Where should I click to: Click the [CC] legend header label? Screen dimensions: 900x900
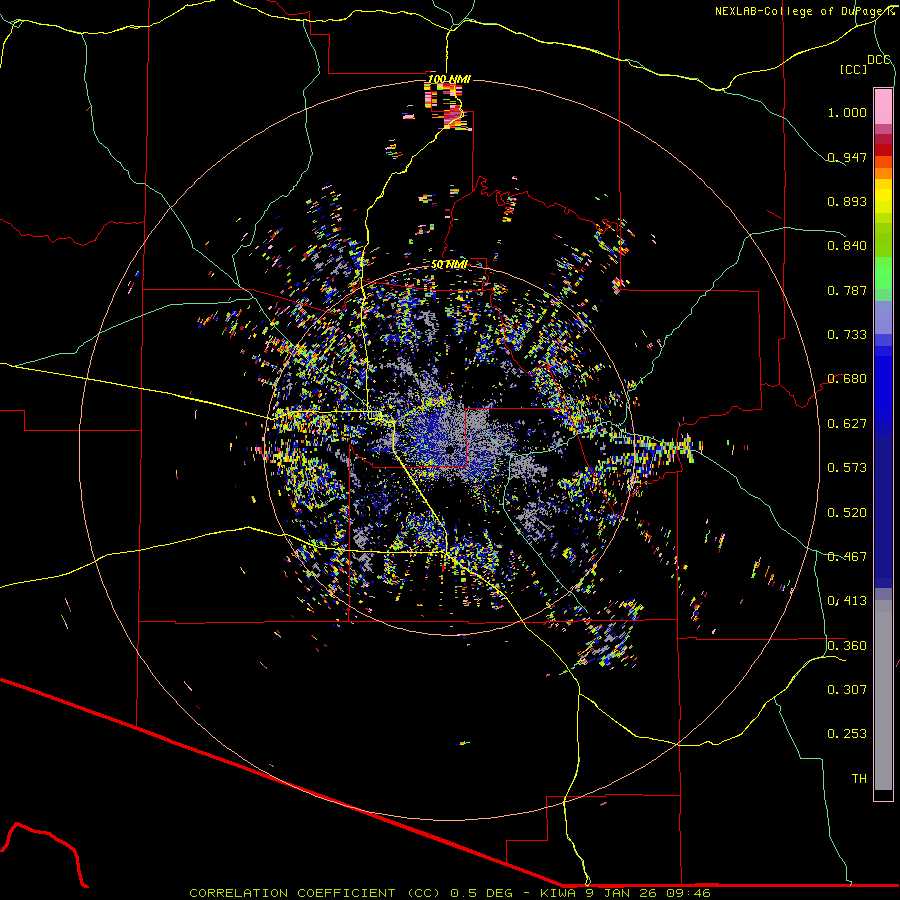tap(853, 69)
